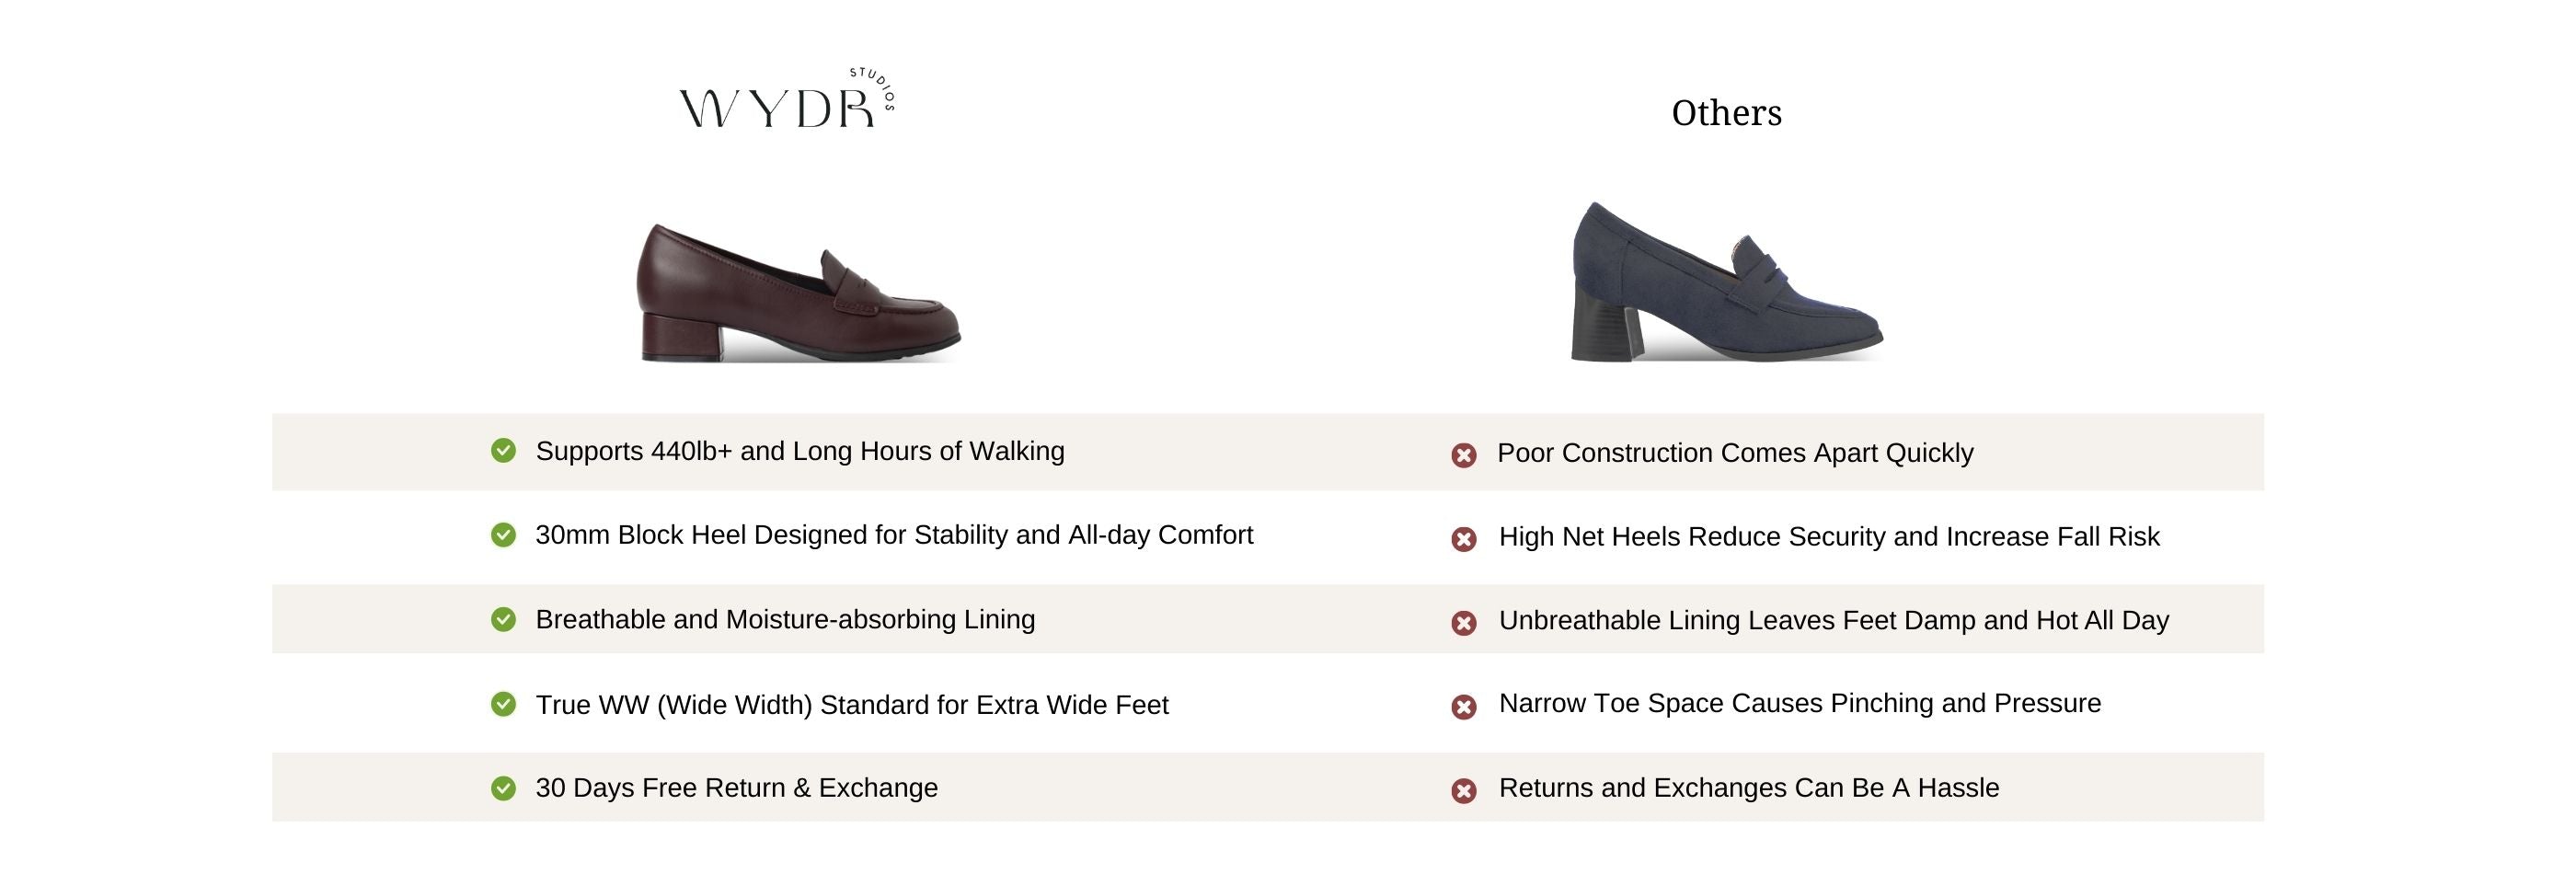Viewport: 2576px width, 874px height.
Task: Click 'True WW (Wide Width) Standard' text
Action: pos(852,705)
